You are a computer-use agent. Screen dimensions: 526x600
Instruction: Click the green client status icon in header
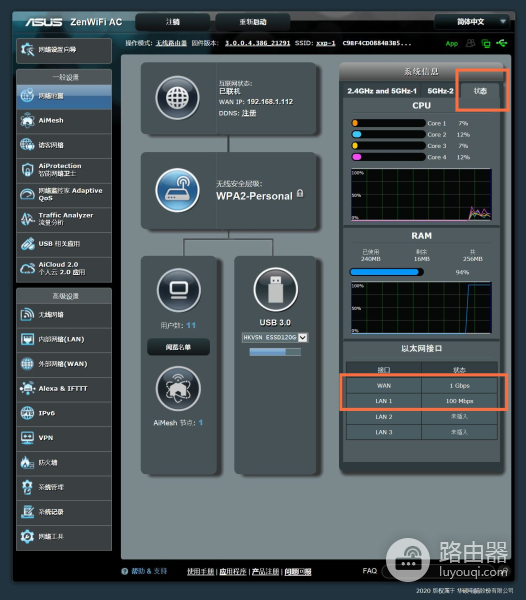486,44
